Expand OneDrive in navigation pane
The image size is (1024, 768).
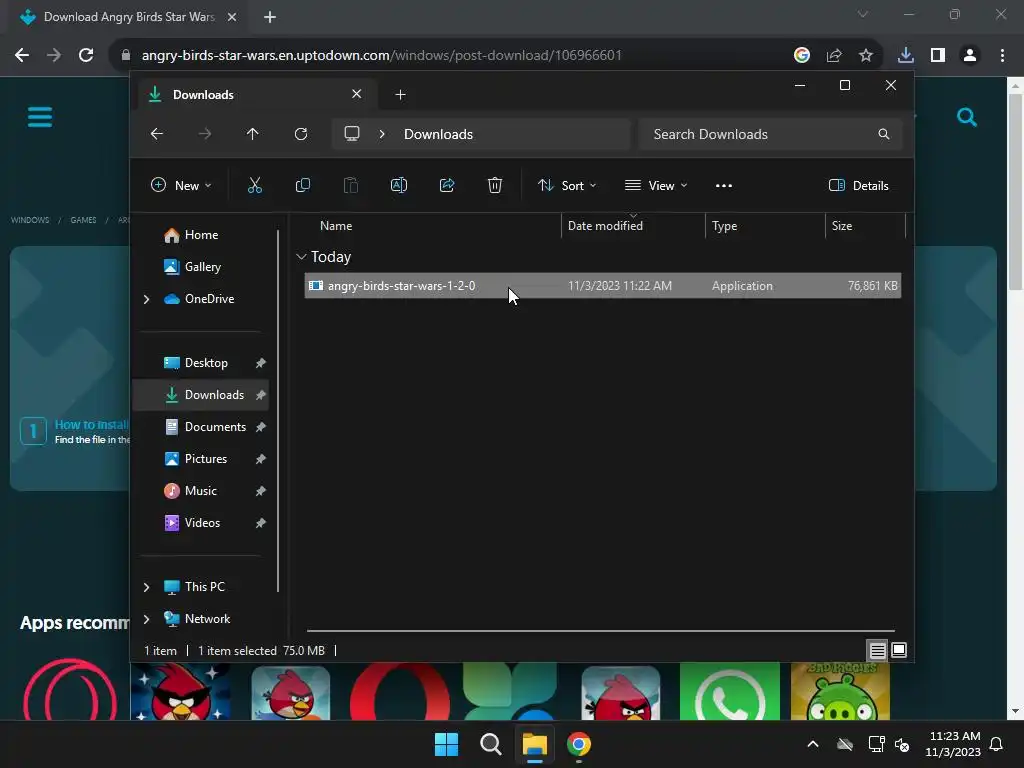point(146,299)
